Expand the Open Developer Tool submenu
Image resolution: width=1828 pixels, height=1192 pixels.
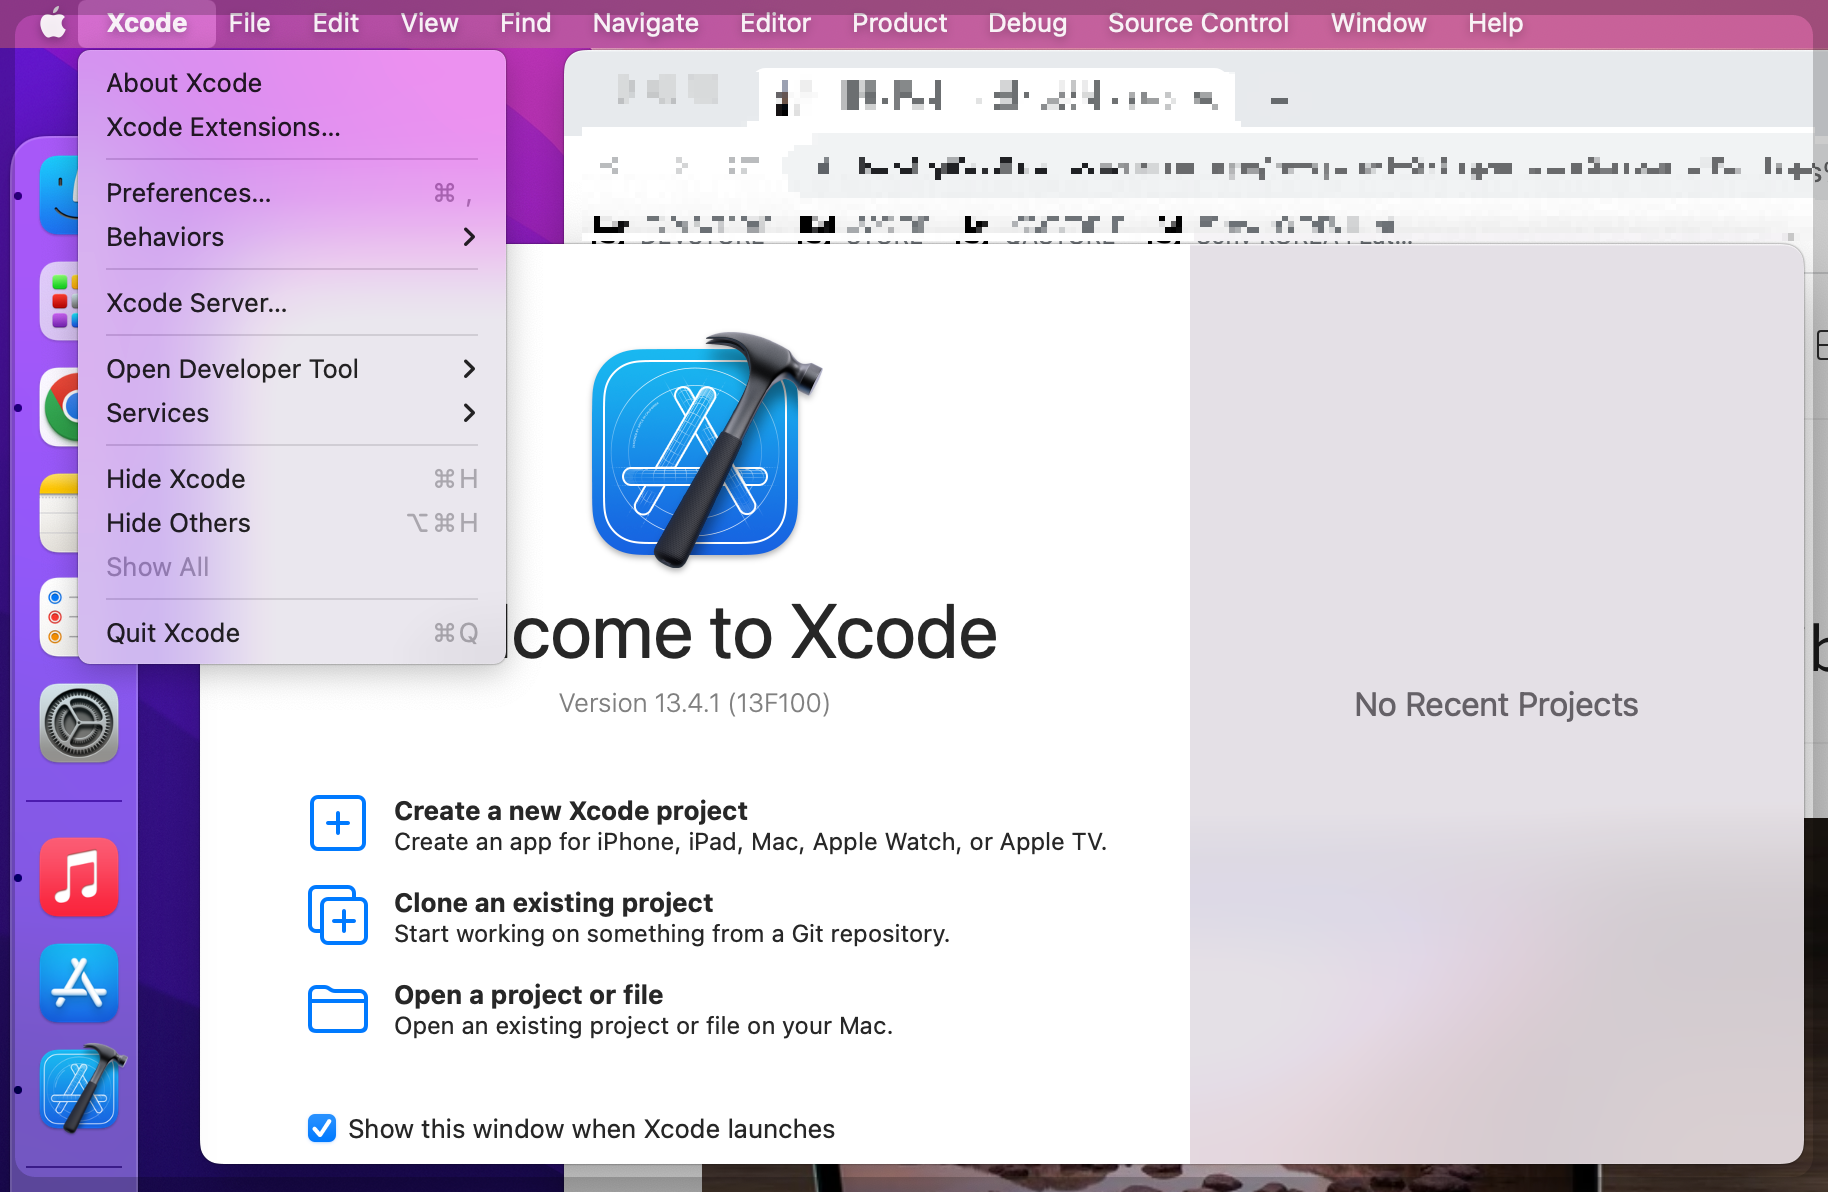(291, 369)
